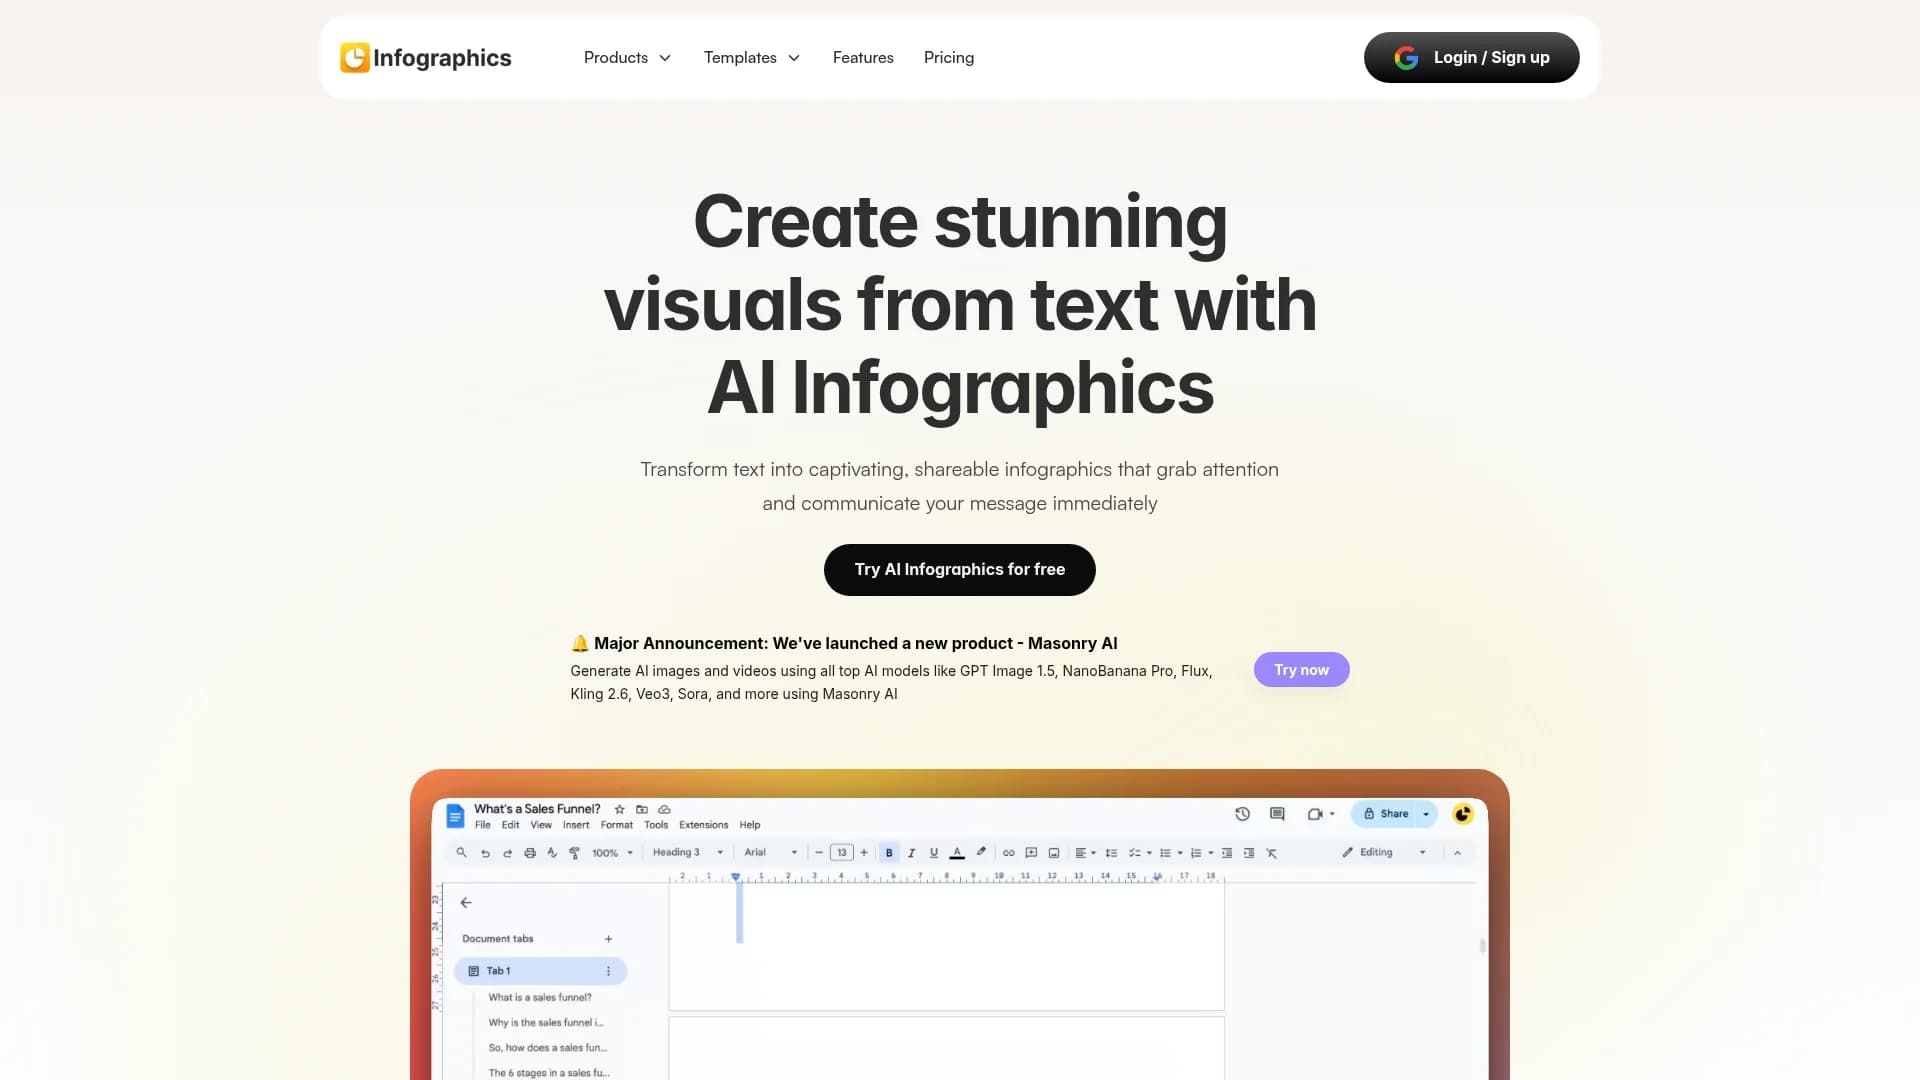The width and height of the screenshot is (1920, 1080).
Task: Click the search magnifier in Docs toolbar
Action: click(x=461, y=853)
